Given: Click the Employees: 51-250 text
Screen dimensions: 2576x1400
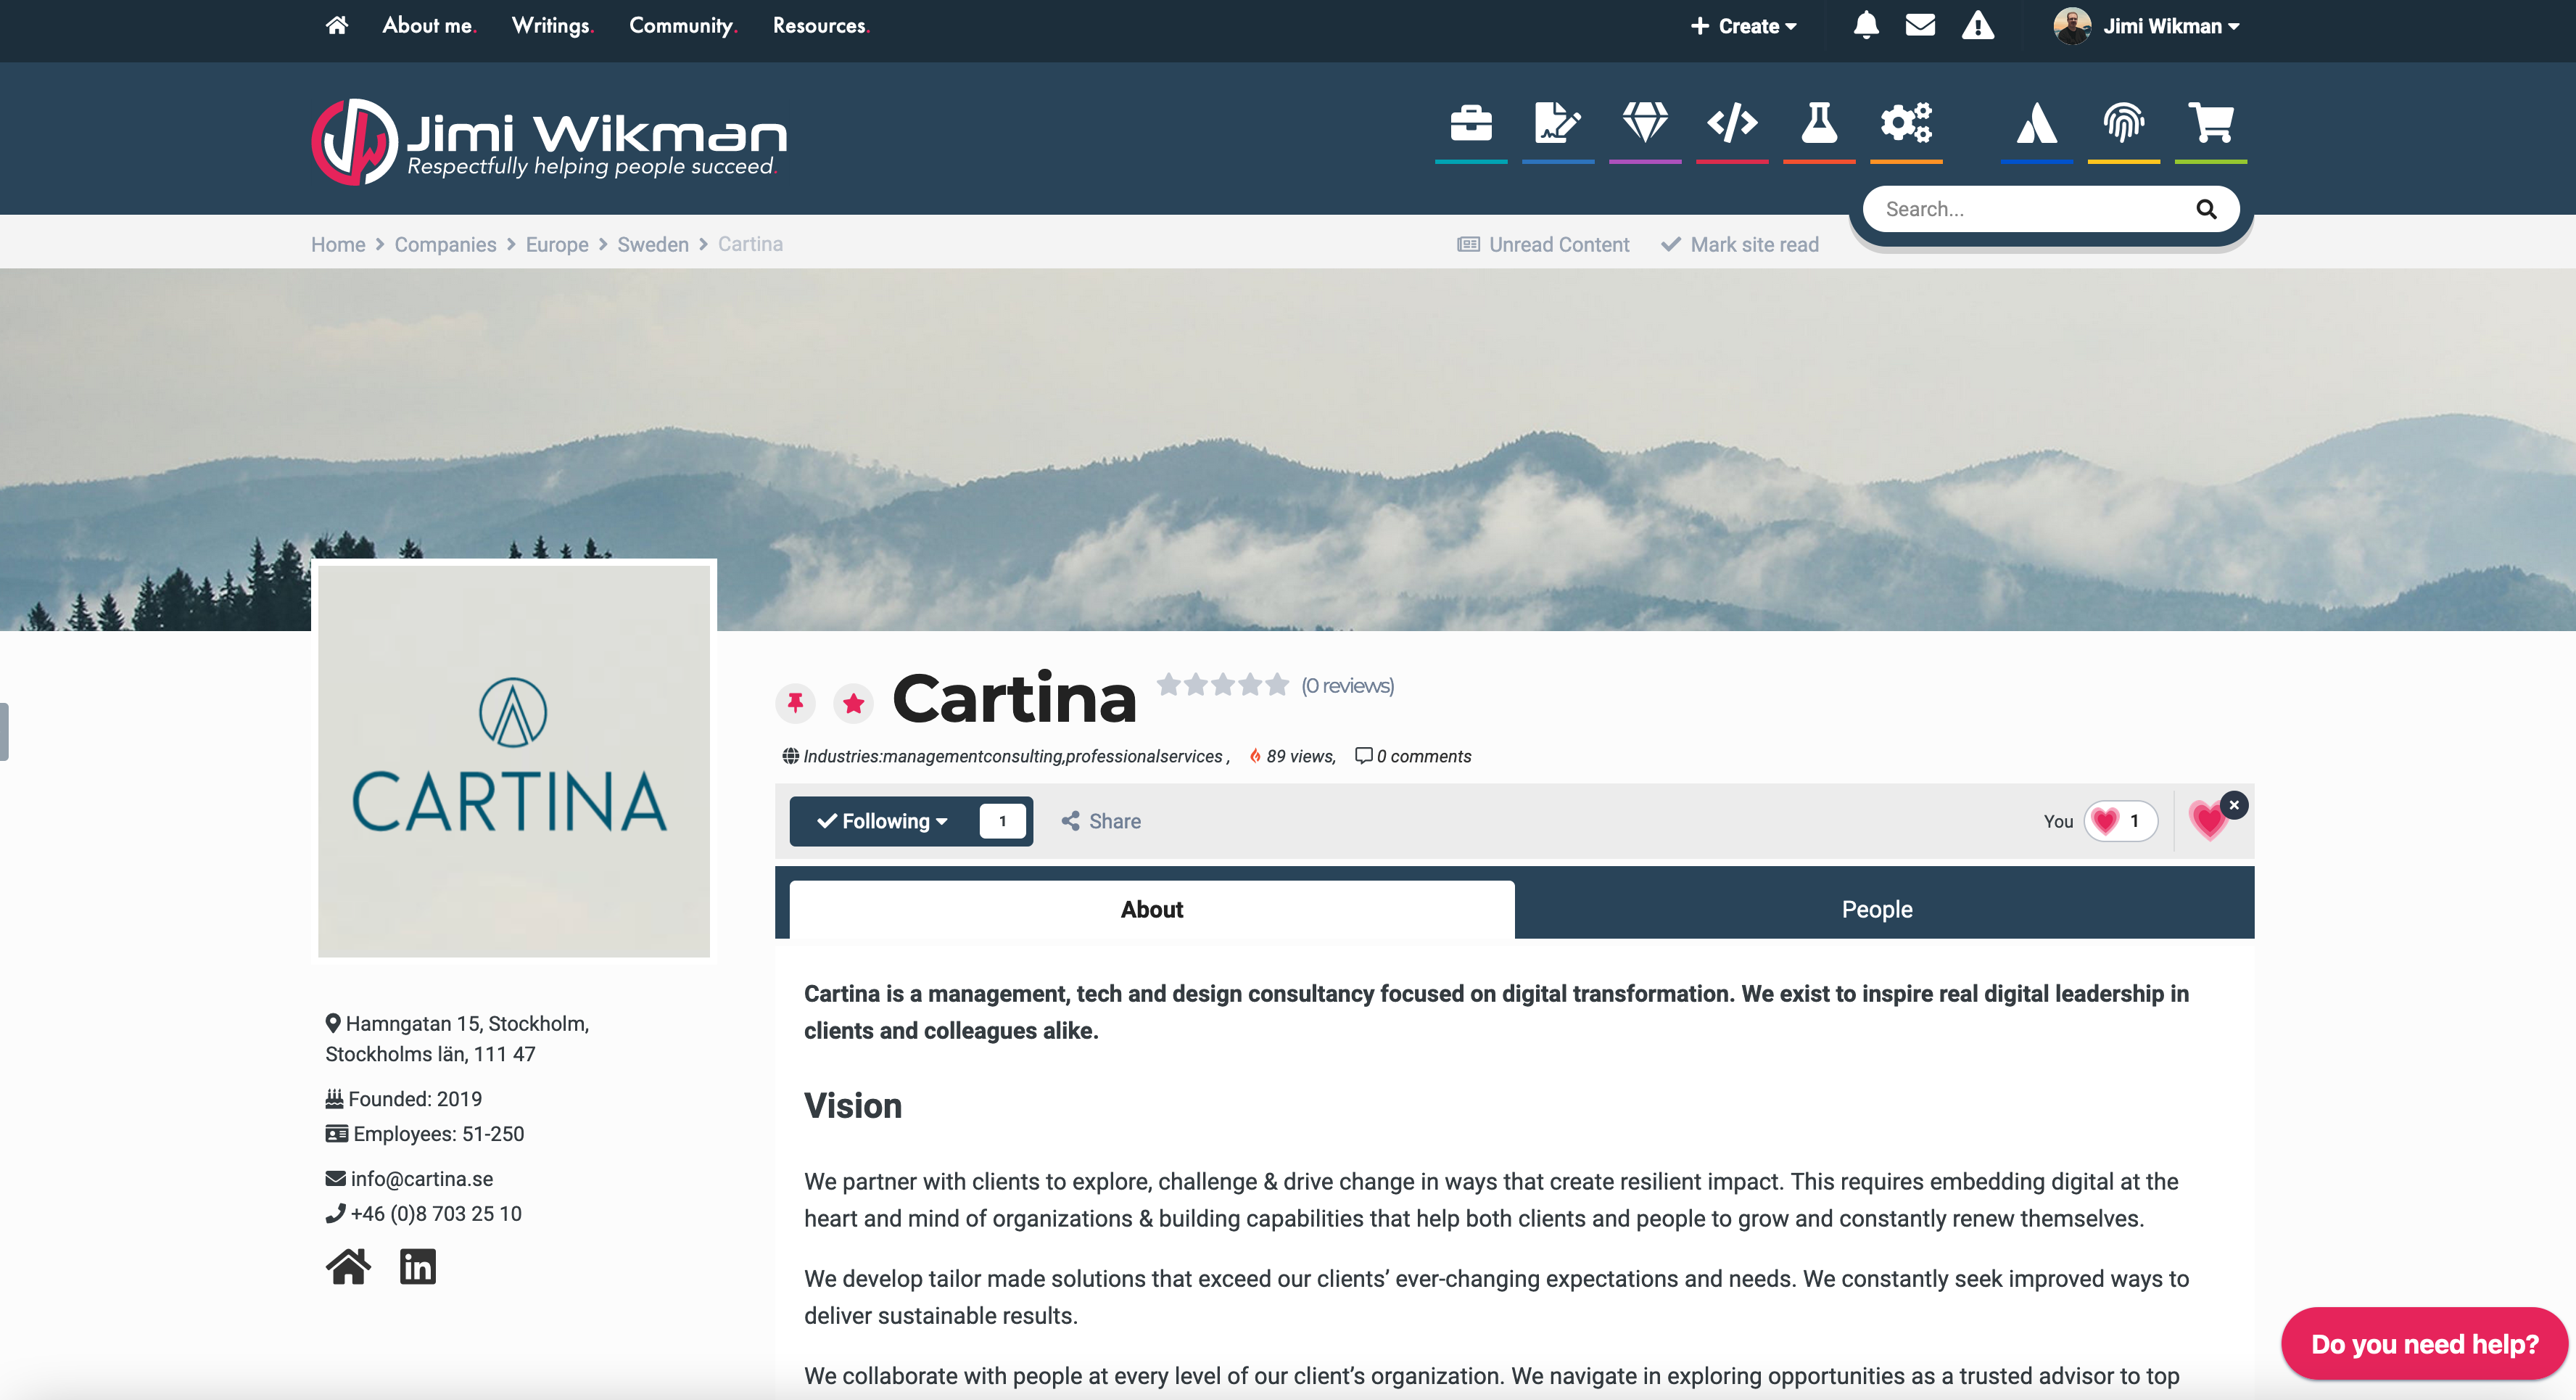Looking at the screenshot, I should [x=438, y=1134].
